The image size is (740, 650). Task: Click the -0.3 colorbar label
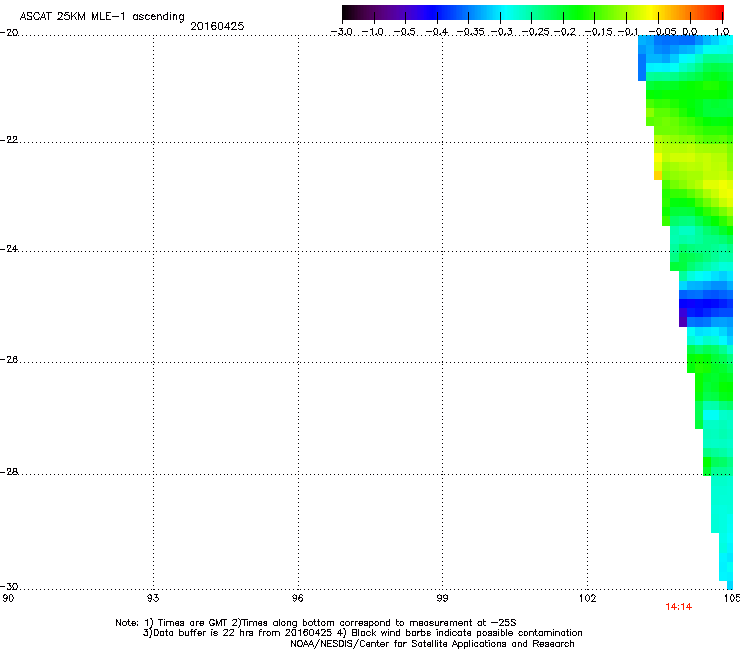[502, 32]
